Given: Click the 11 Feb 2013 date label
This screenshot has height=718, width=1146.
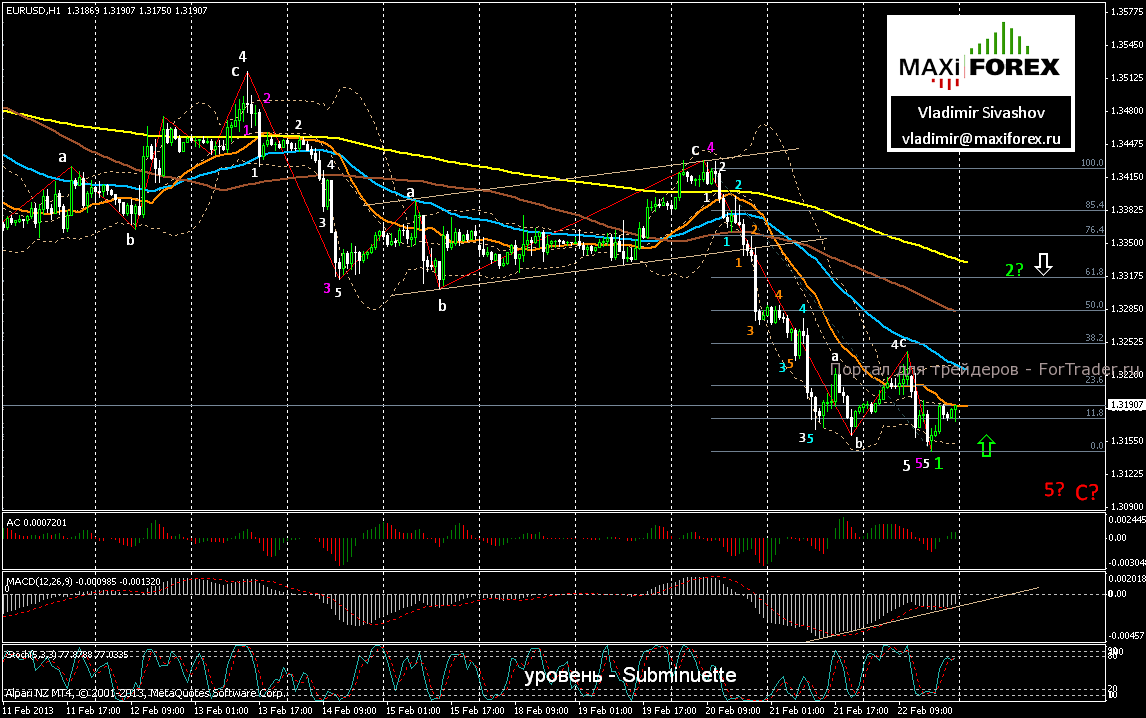Looking at the screenshot, I should pos(28,711).
